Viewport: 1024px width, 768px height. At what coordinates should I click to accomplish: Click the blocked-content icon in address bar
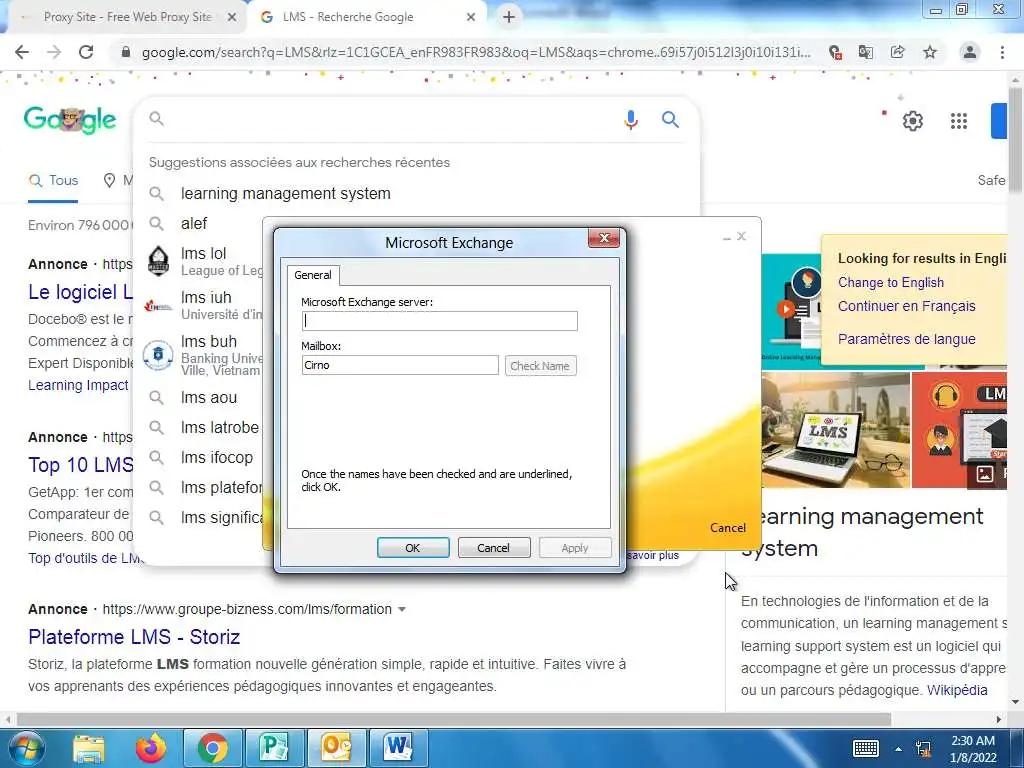(835, 52)
